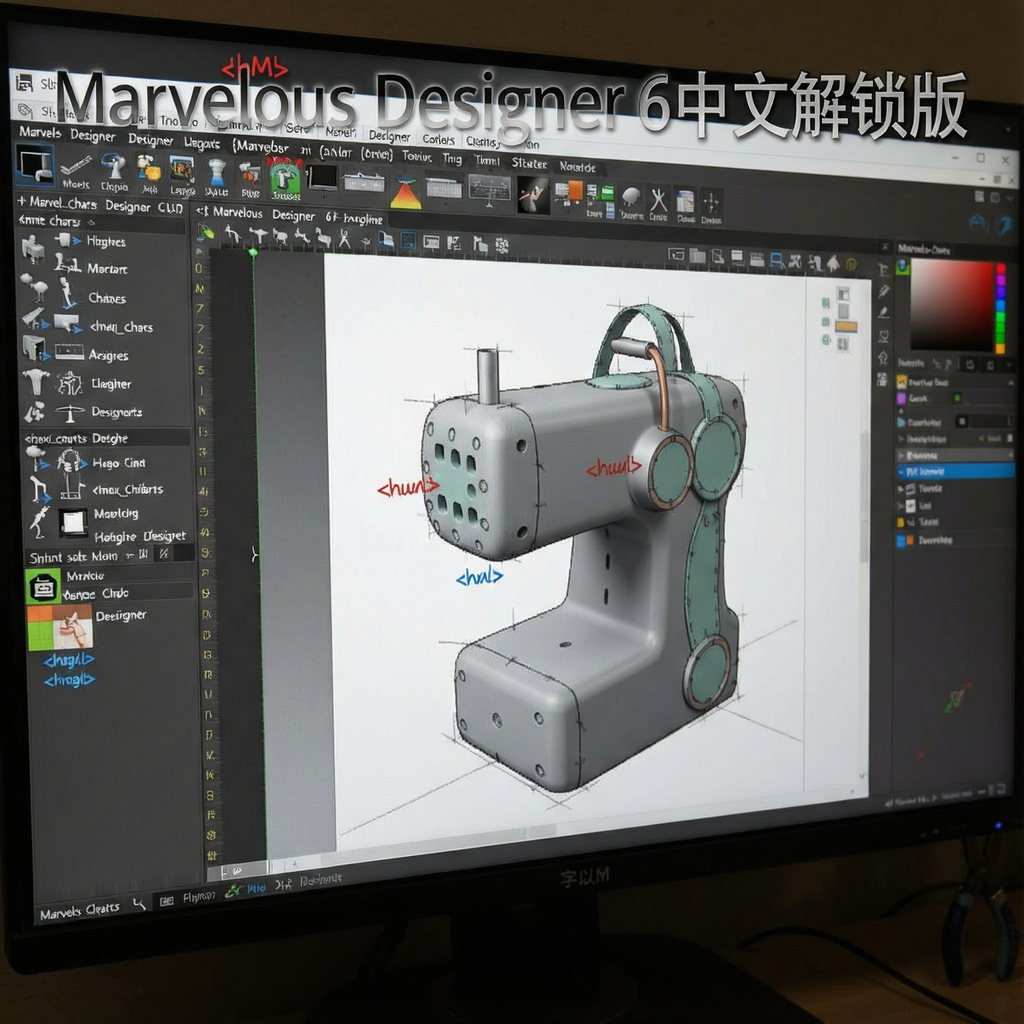Viewport: 1024px width, 1024px height.
Task: Click Marvels Cleatts in the status bar
Action: (80, 911)
